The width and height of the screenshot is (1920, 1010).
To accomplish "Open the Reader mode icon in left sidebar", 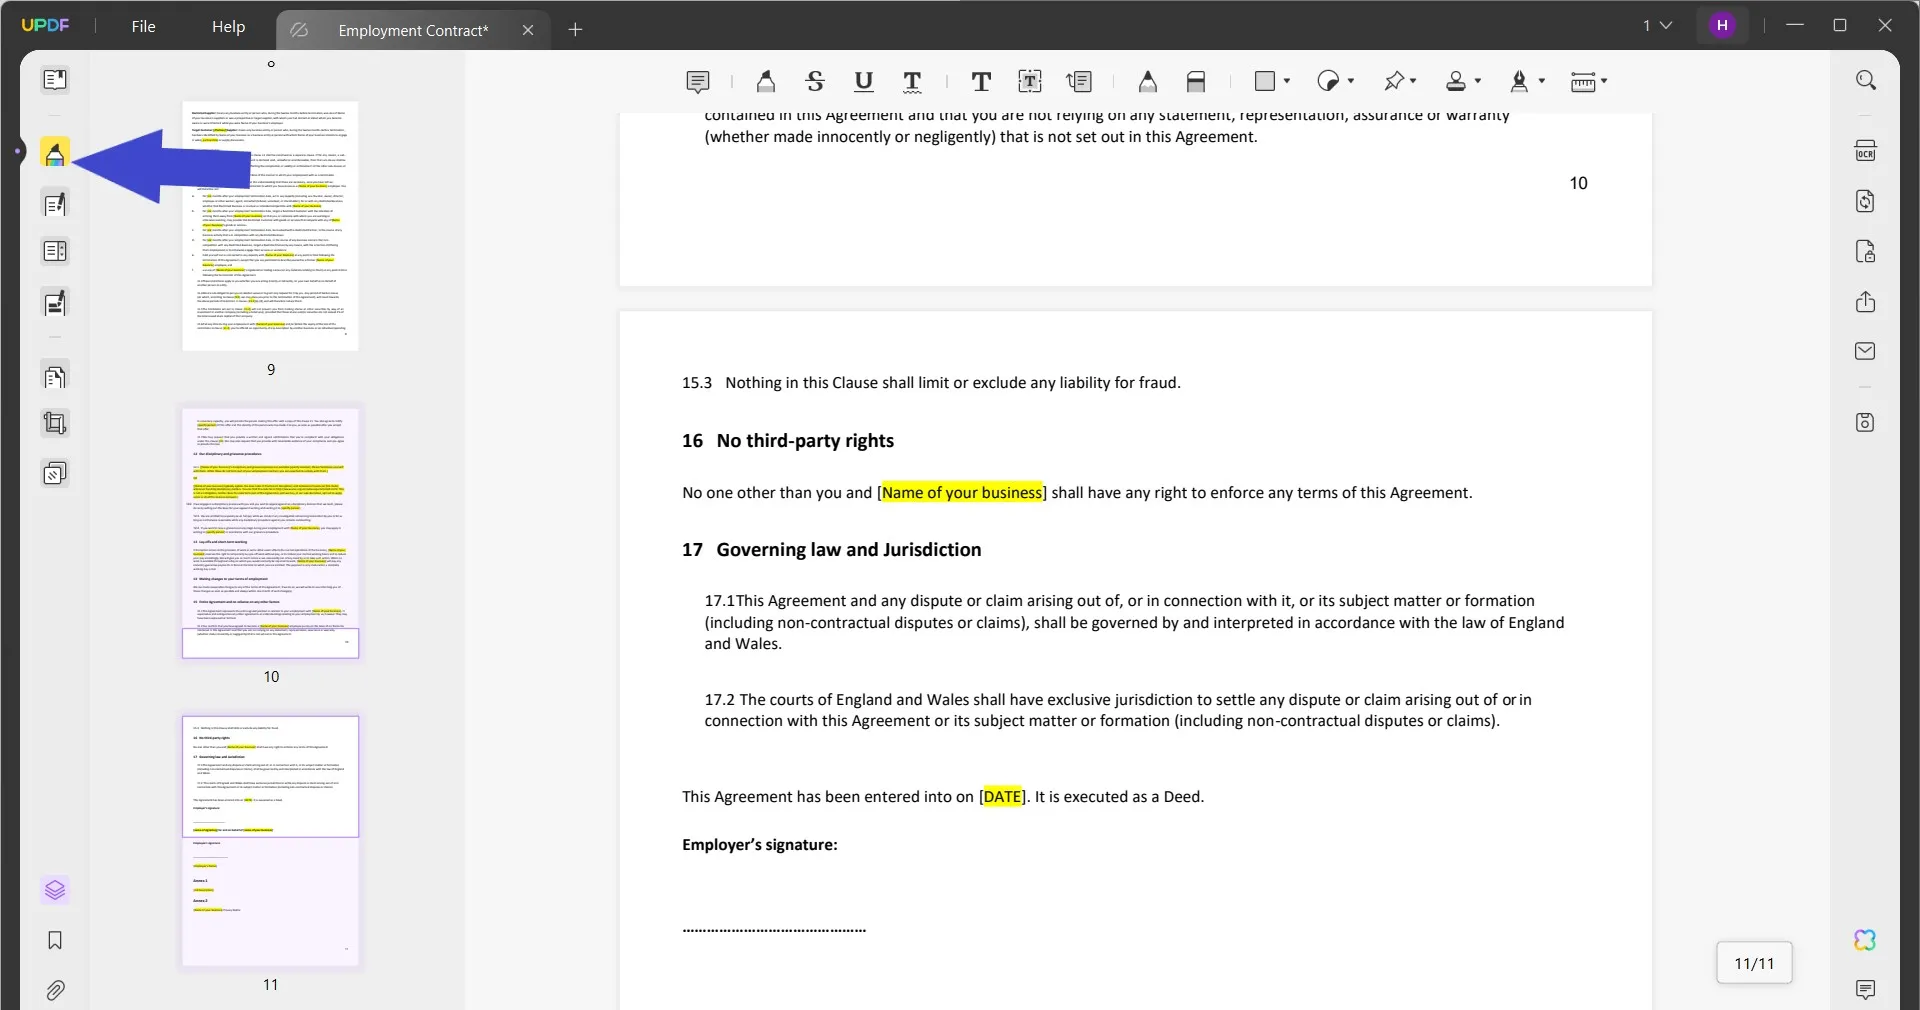I will click(x=55, y=80).
